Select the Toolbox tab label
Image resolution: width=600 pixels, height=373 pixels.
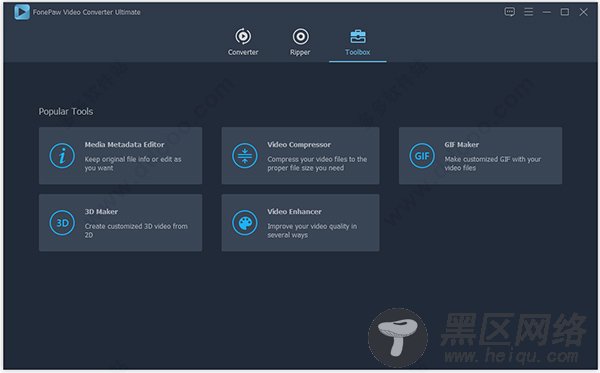(358, 52)
